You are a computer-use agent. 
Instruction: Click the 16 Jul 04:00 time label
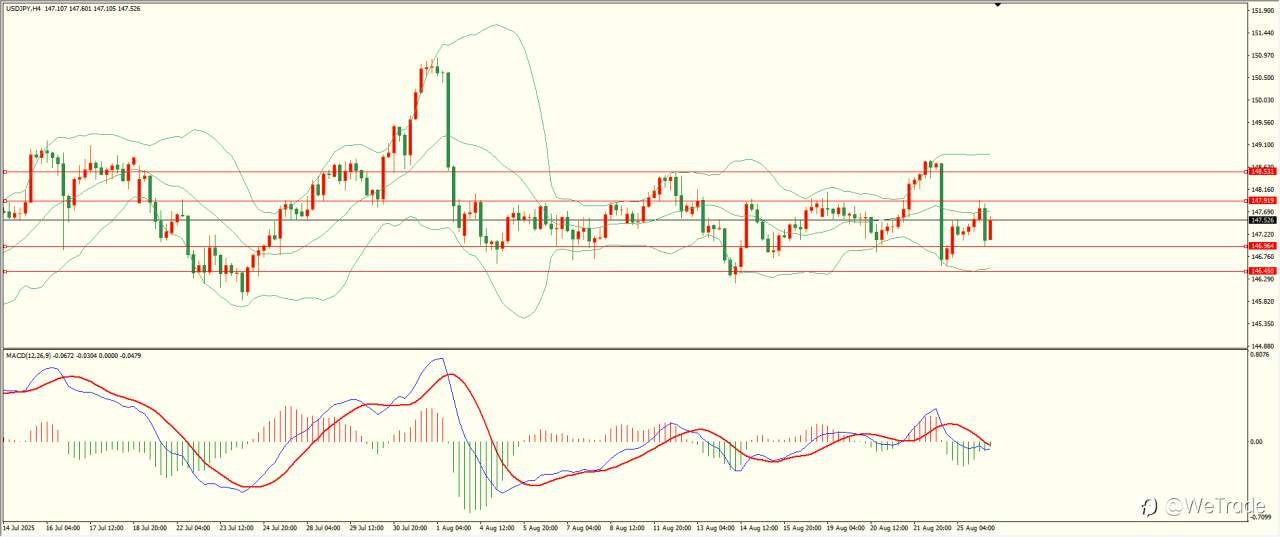(x=63, y=527)
